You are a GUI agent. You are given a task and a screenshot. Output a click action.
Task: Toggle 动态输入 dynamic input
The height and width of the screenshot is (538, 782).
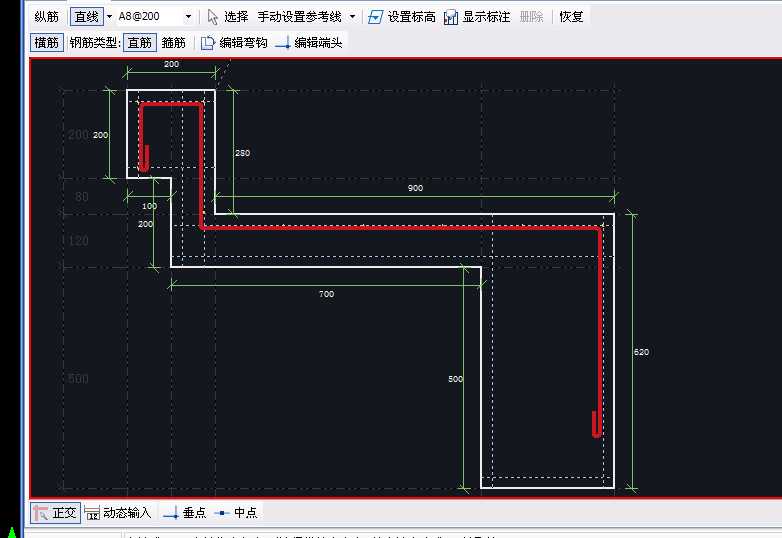point(118,513)
